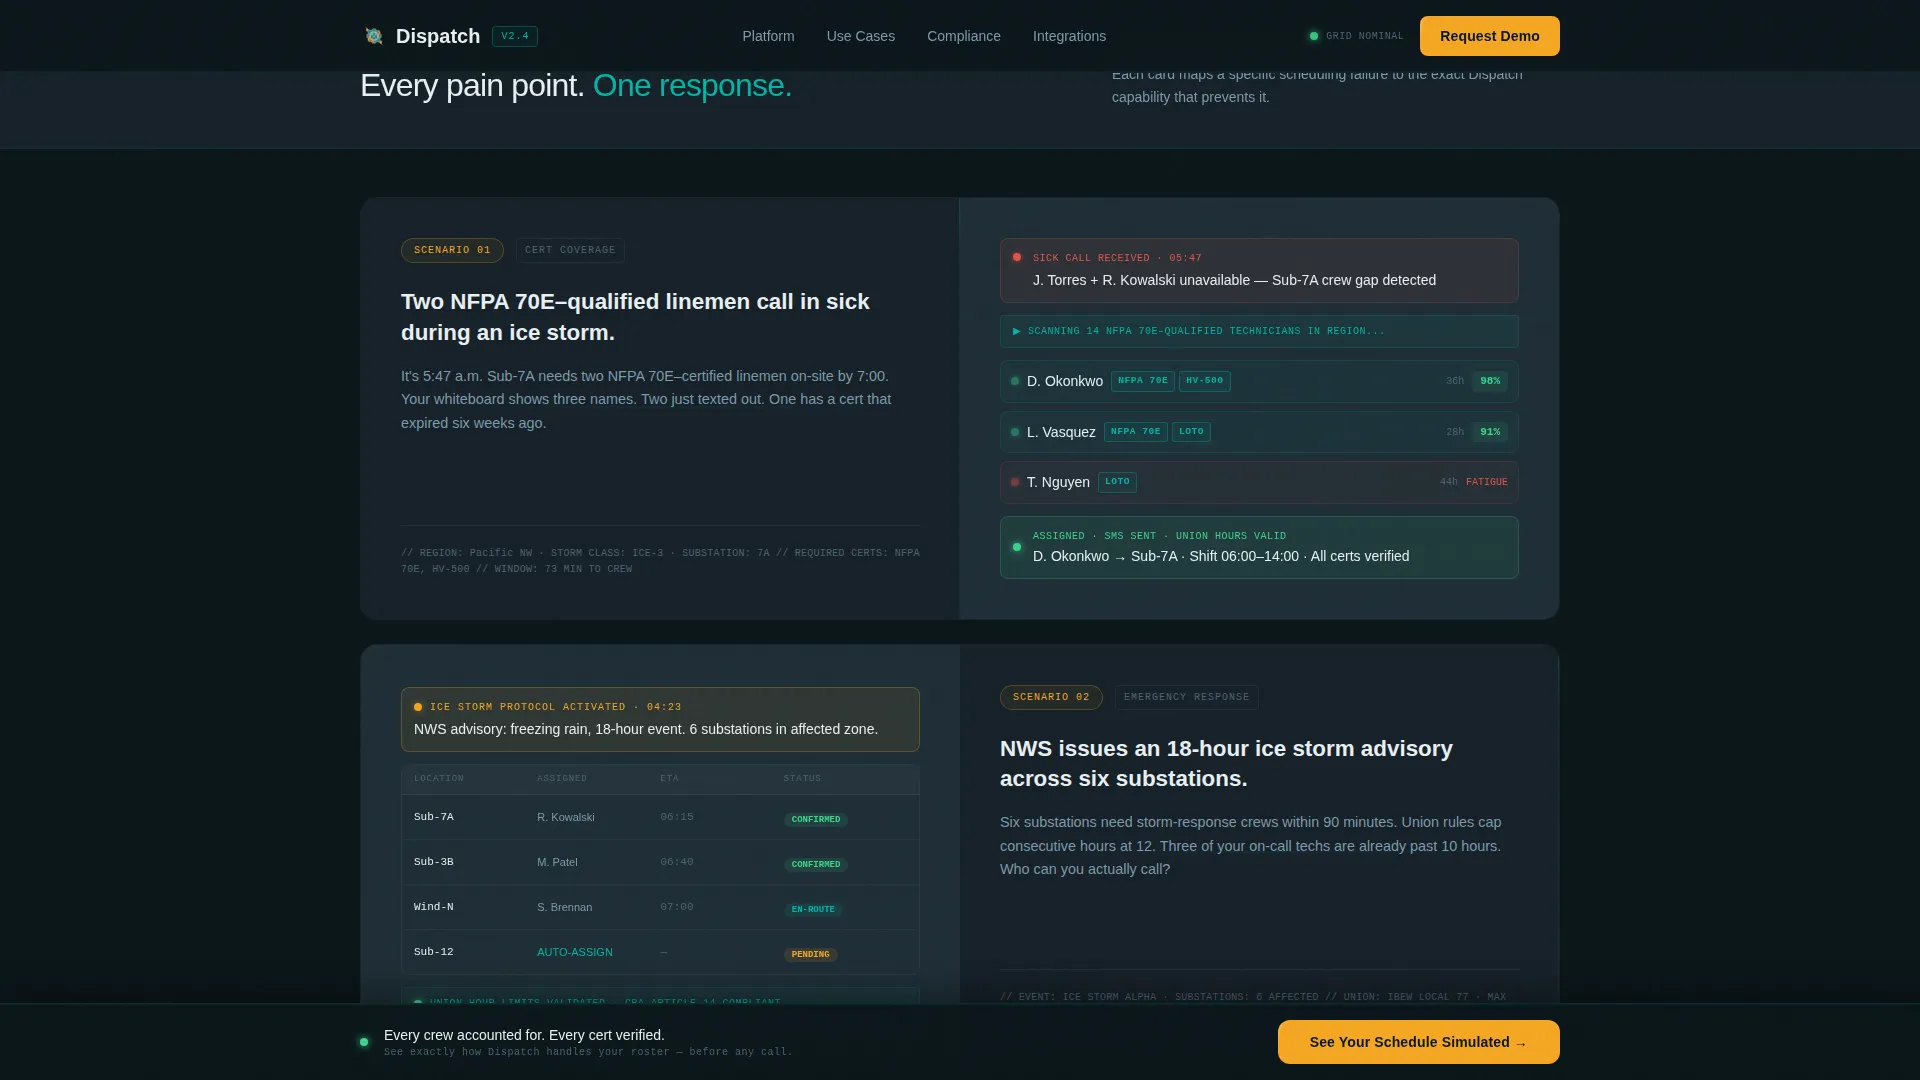
Task: Click the Dispatch logo icon
Action: pos(374,36)
